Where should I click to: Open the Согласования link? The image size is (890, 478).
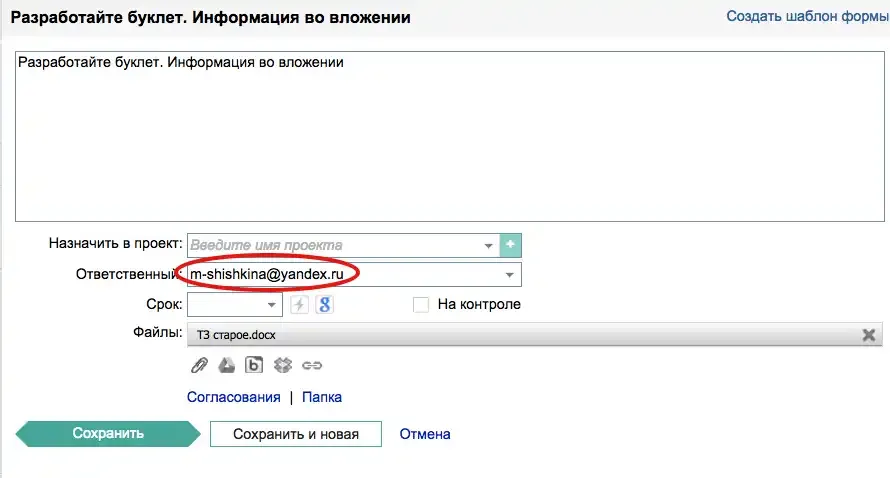pyautogui.click(x=234, y=397)
